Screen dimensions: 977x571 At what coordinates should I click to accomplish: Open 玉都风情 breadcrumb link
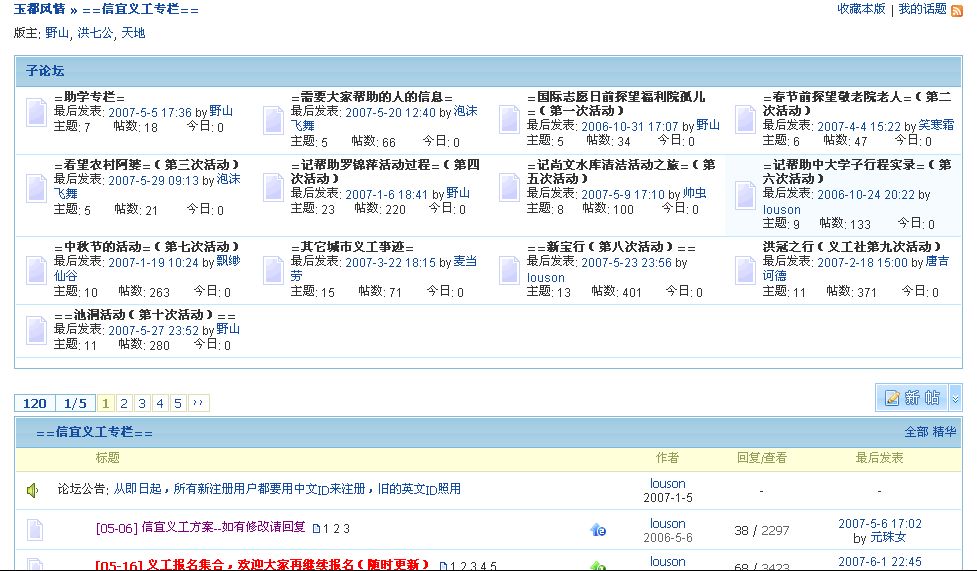[x=39, y=9]
